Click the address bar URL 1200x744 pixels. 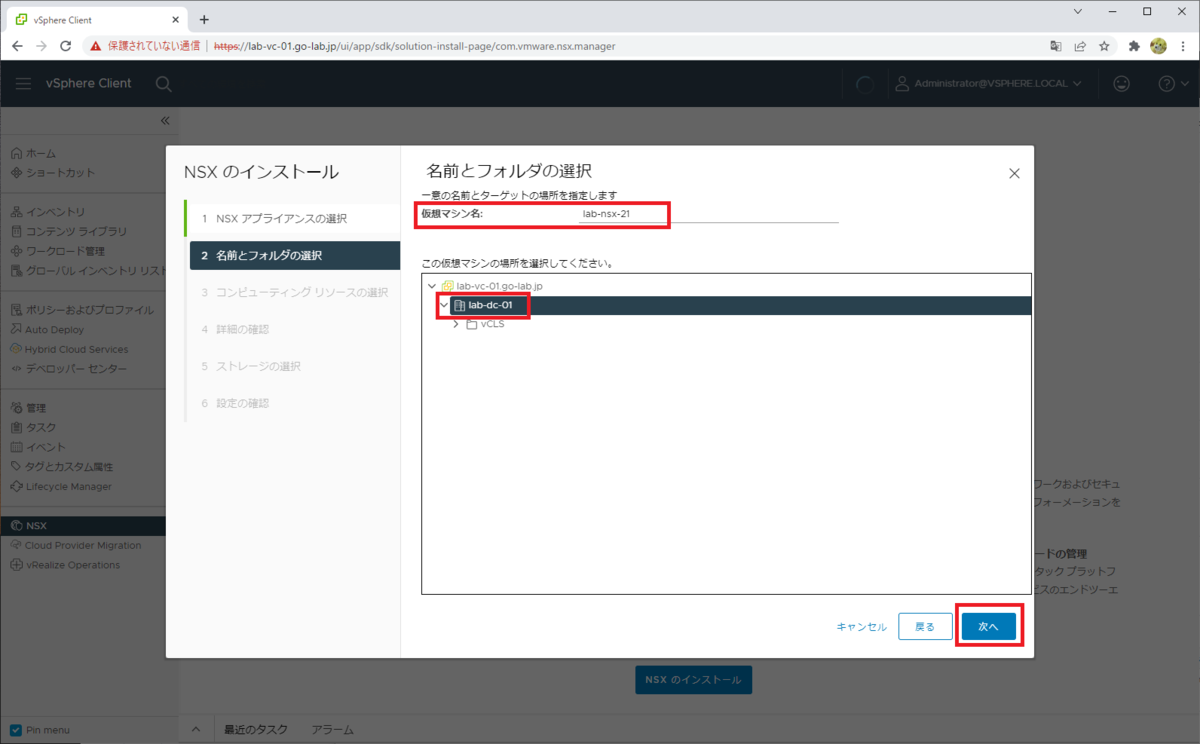(x=414, y=46)
